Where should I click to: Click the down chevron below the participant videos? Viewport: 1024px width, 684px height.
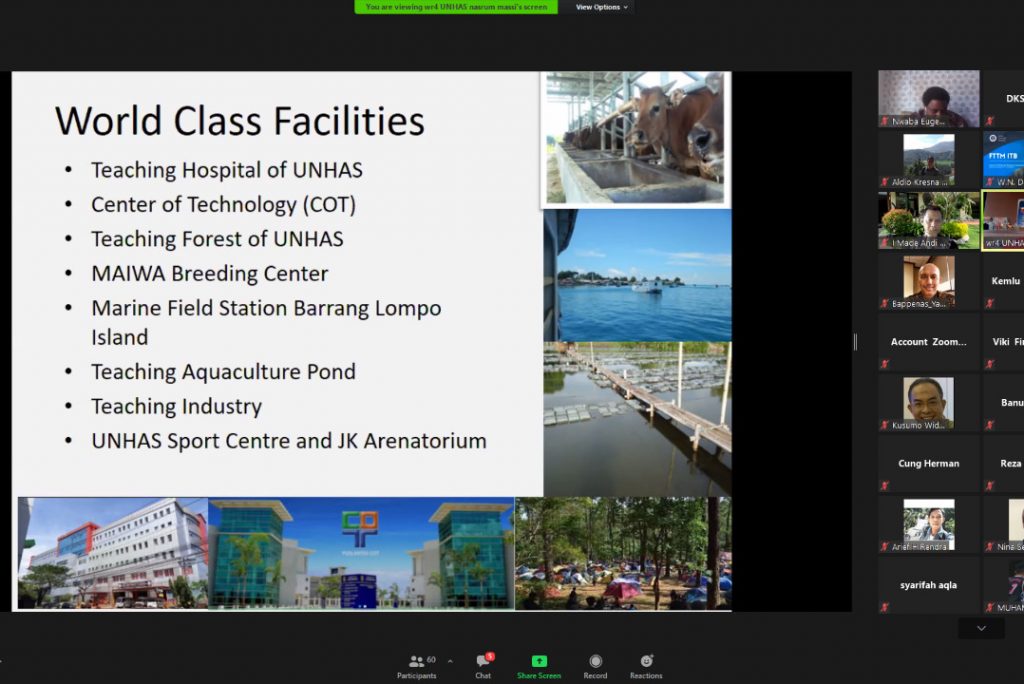[x=981, y=627]
